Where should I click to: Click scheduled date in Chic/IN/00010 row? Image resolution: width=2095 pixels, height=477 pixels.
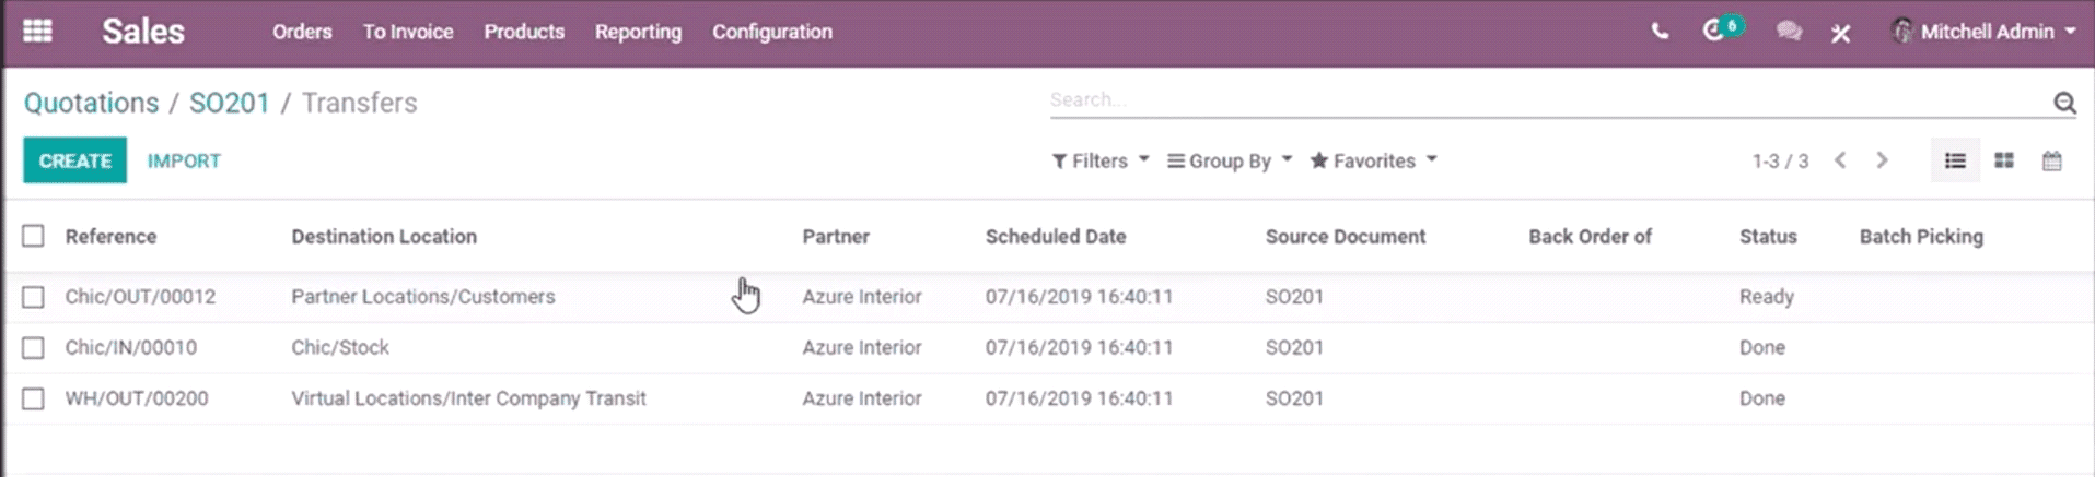click(1079, 348)
